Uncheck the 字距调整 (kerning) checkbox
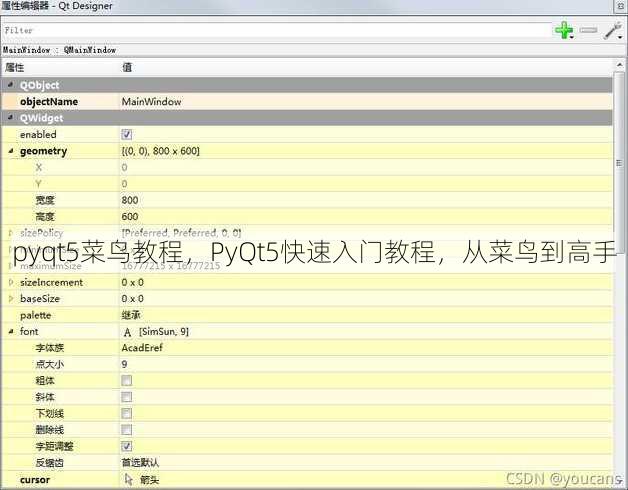 coord(127,446)
